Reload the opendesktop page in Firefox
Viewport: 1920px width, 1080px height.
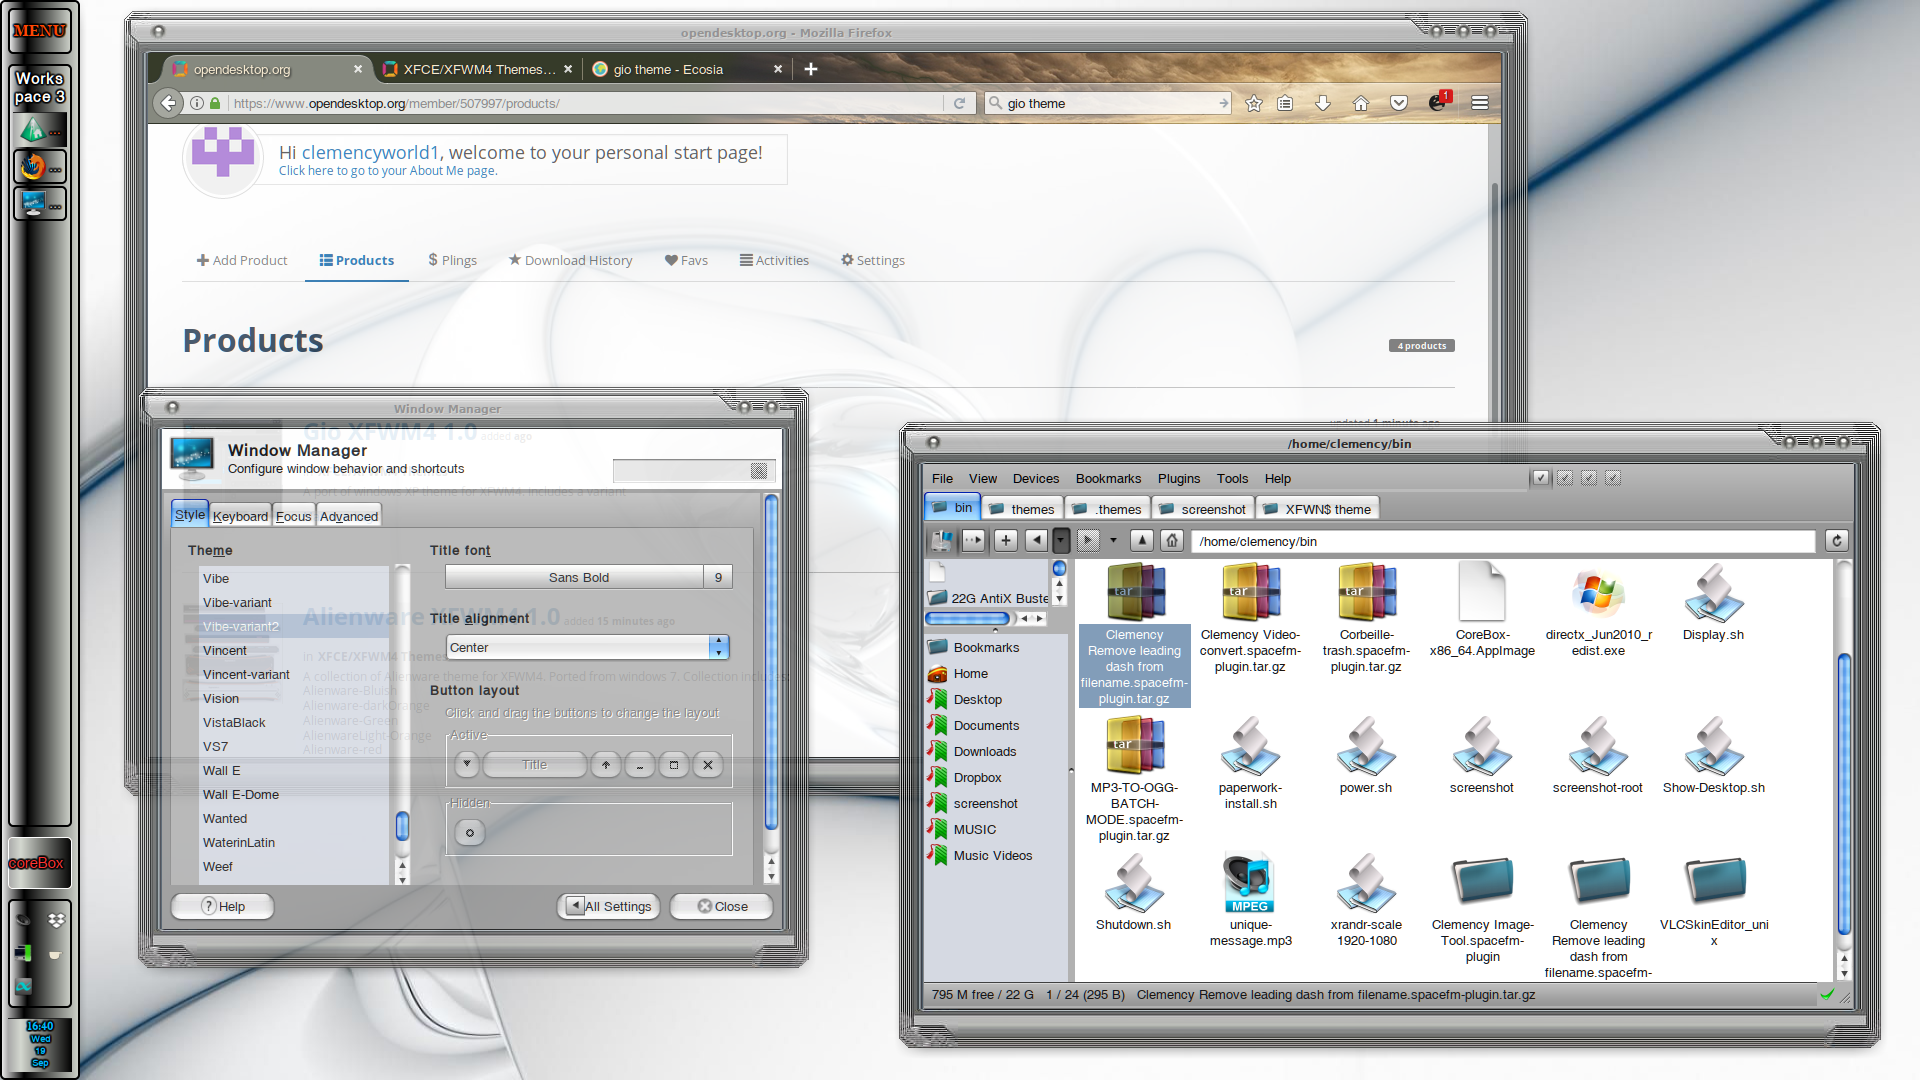click(x=959, y=103)
